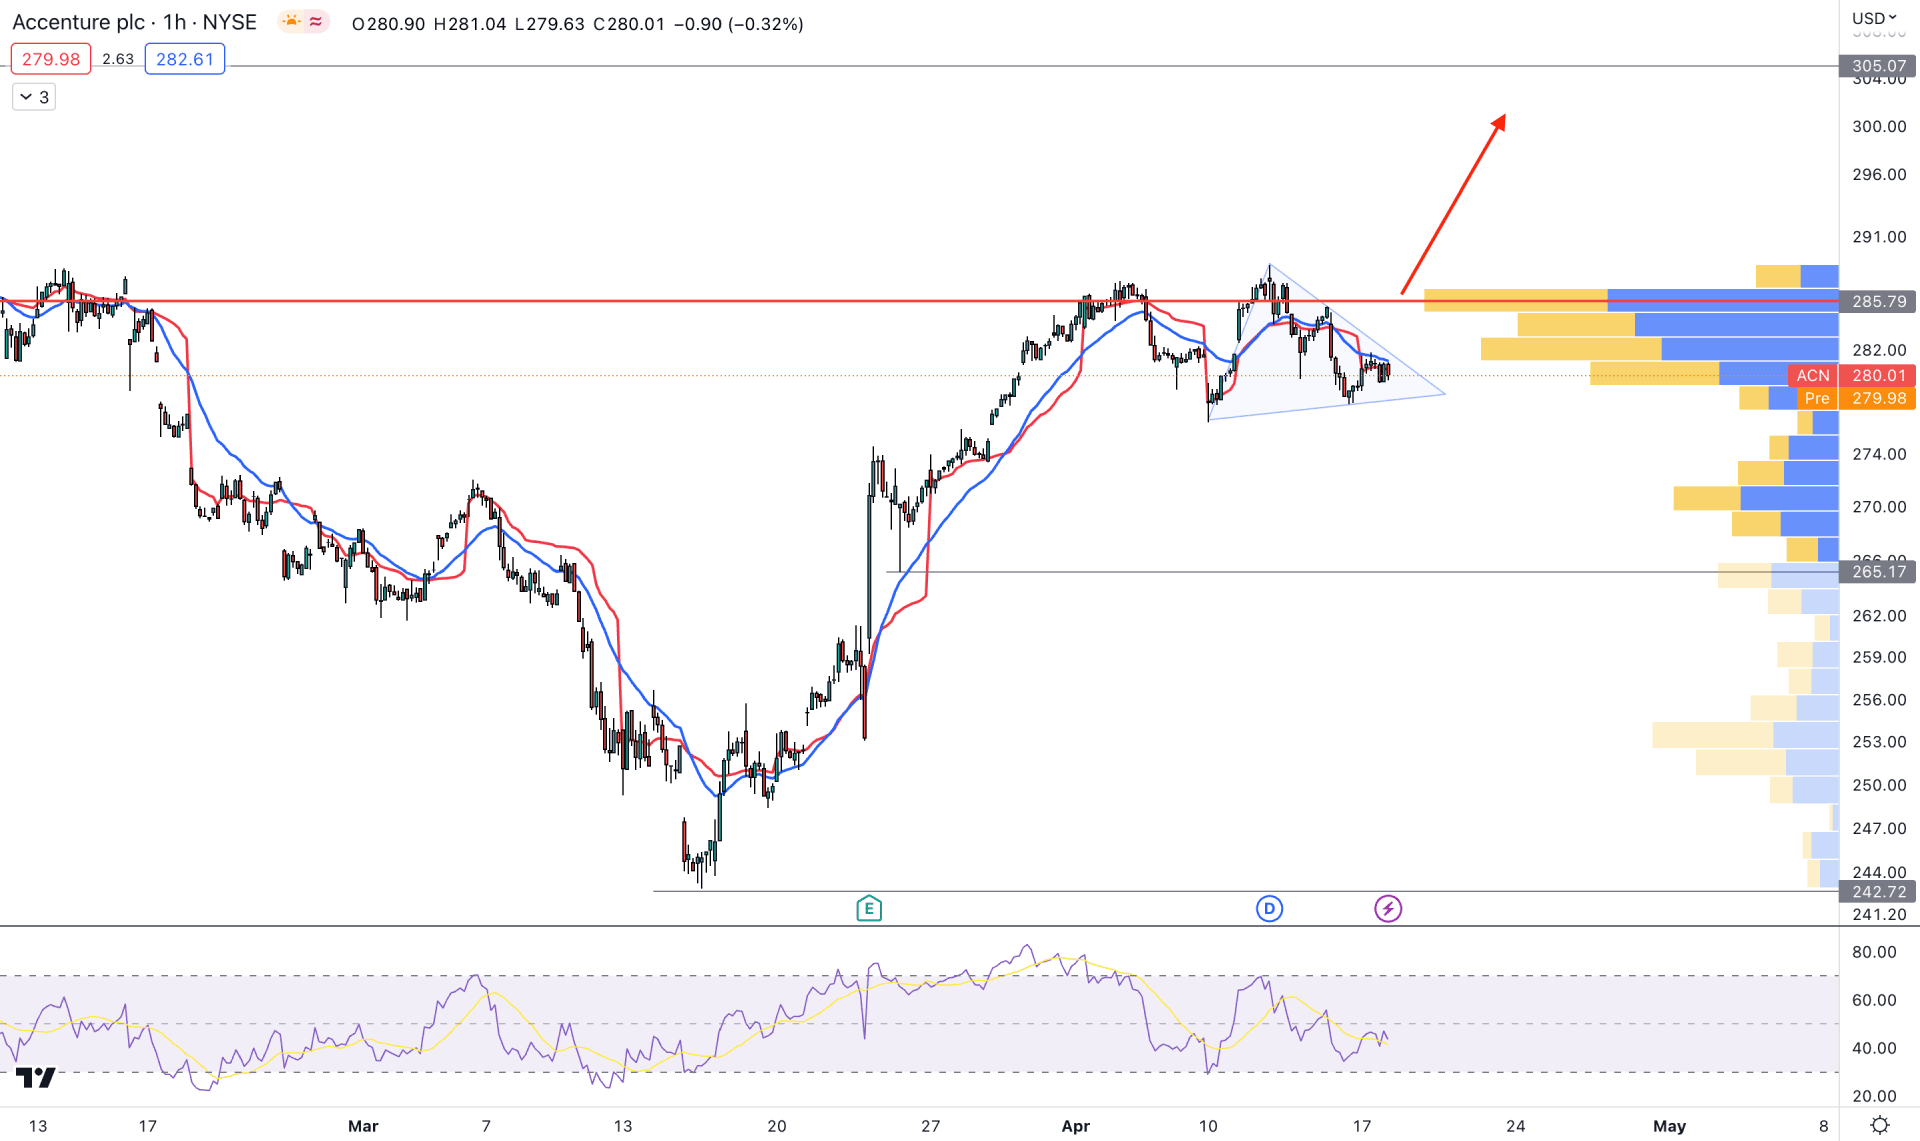Screen dimensions: 1920x1141
Task: Click the 80.00 RSI scale label
Action: [1874, 952]
